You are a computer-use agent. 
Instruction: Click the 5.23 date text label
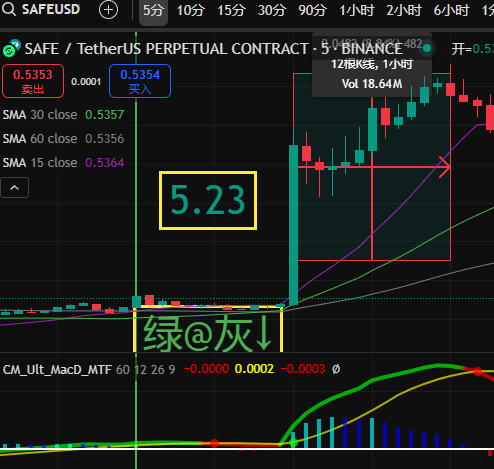click(208, 200)
